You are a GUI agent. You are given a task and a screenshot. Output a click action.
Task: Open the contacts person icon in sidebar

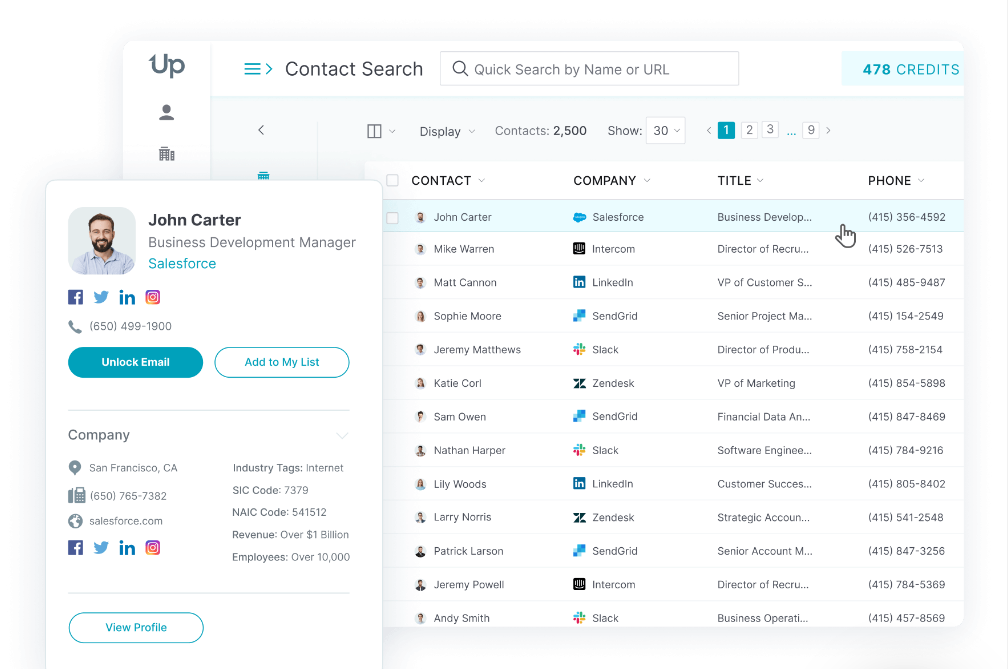pyautogui.click(x=166, y=112)
